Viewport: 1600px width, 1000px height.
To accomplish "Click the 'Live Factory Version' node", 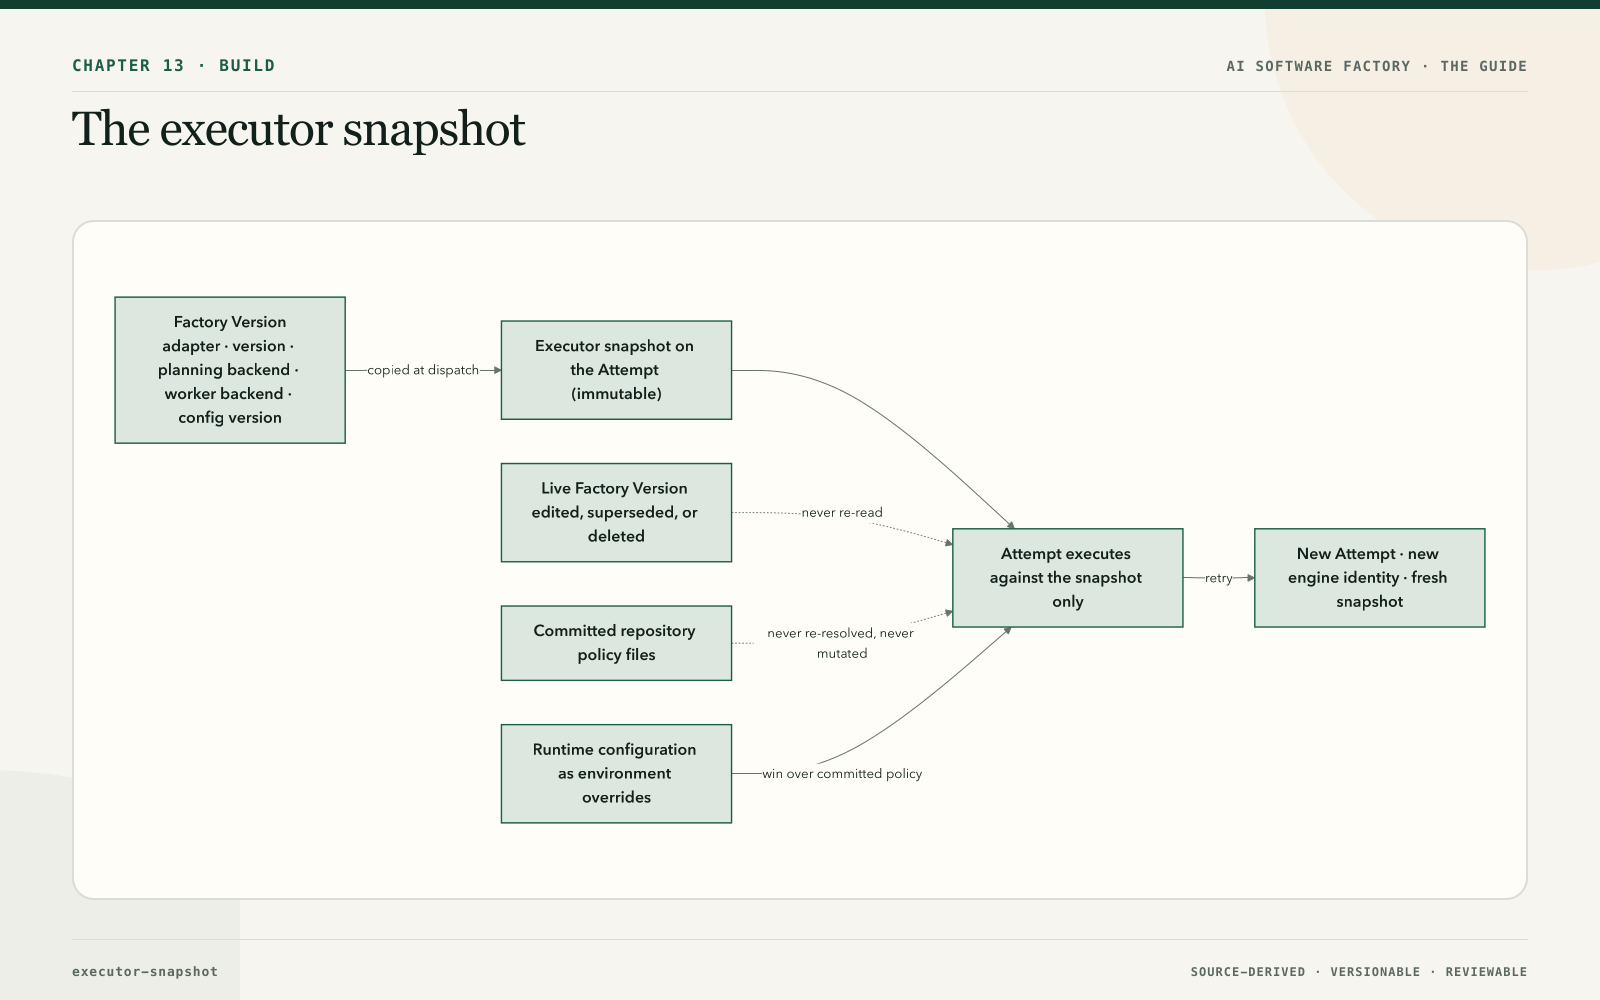I will pos(616,512).
